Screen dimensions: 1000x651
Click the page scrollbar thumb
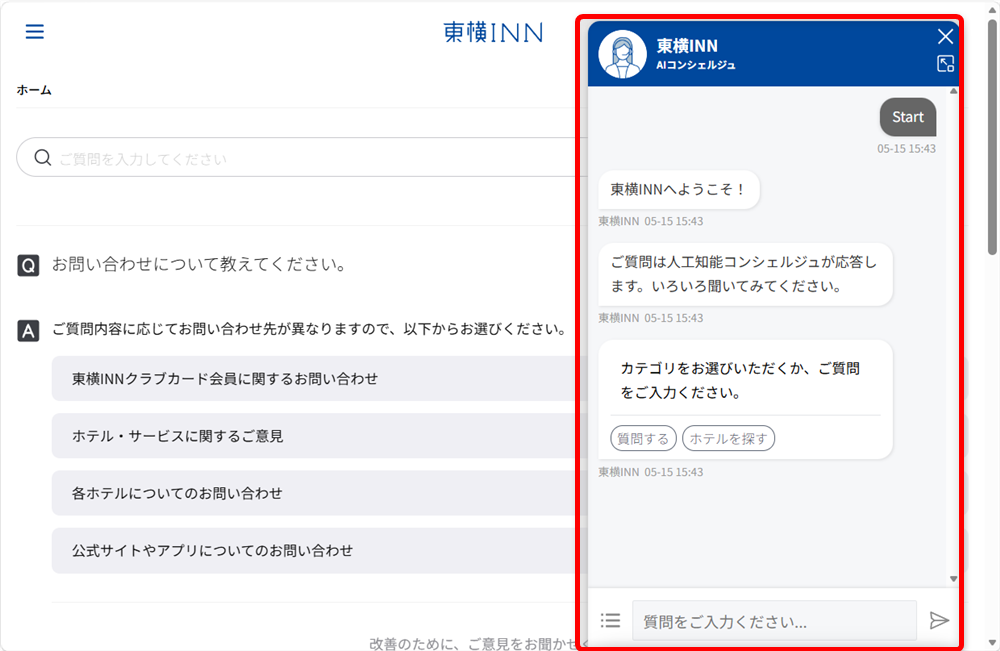[992, 137]
